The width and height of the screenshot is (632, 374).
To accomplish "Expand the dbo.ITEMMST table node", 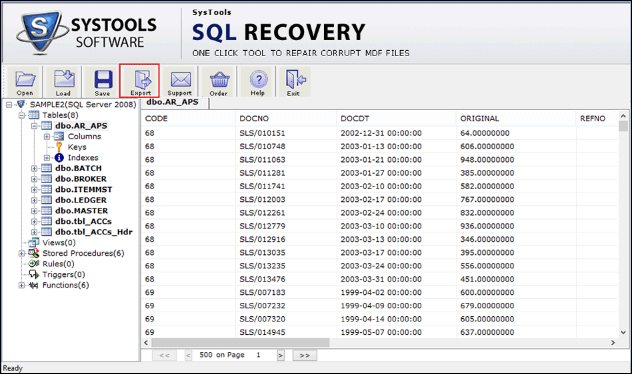I will (x=35, y=189).
